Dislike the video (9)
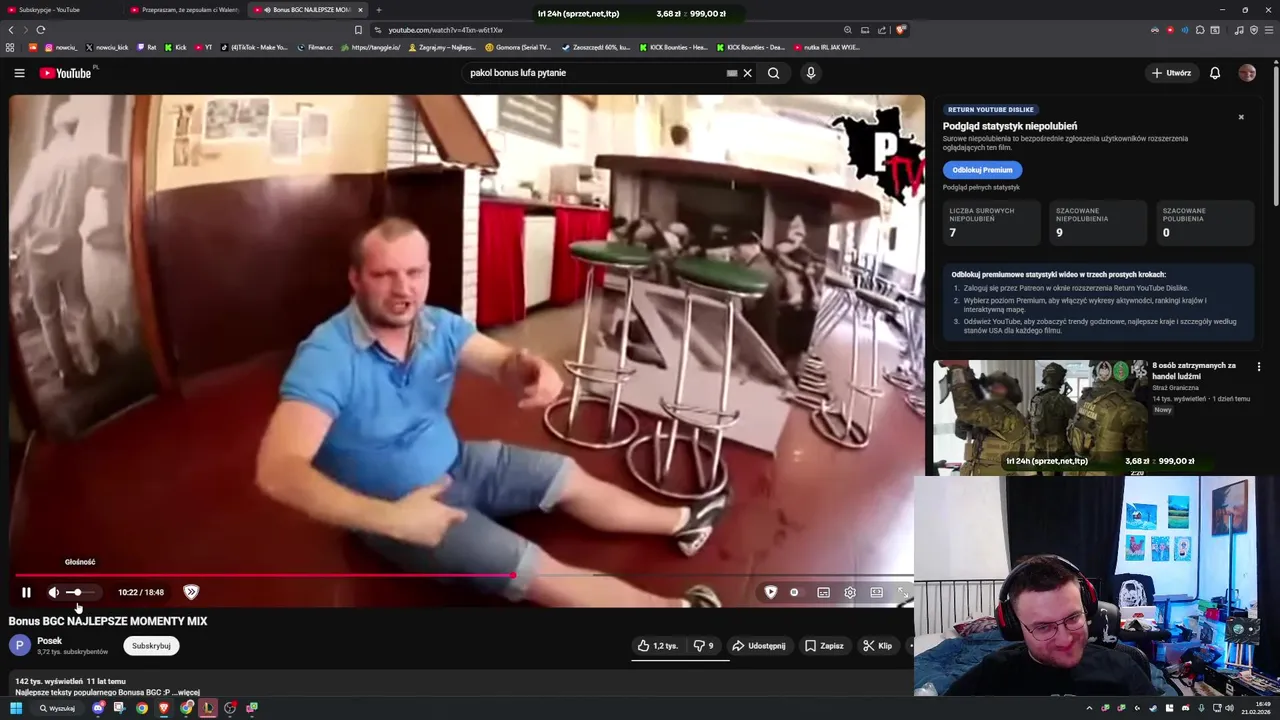This screenshot has width=1280, height=720. click(704, 646)
